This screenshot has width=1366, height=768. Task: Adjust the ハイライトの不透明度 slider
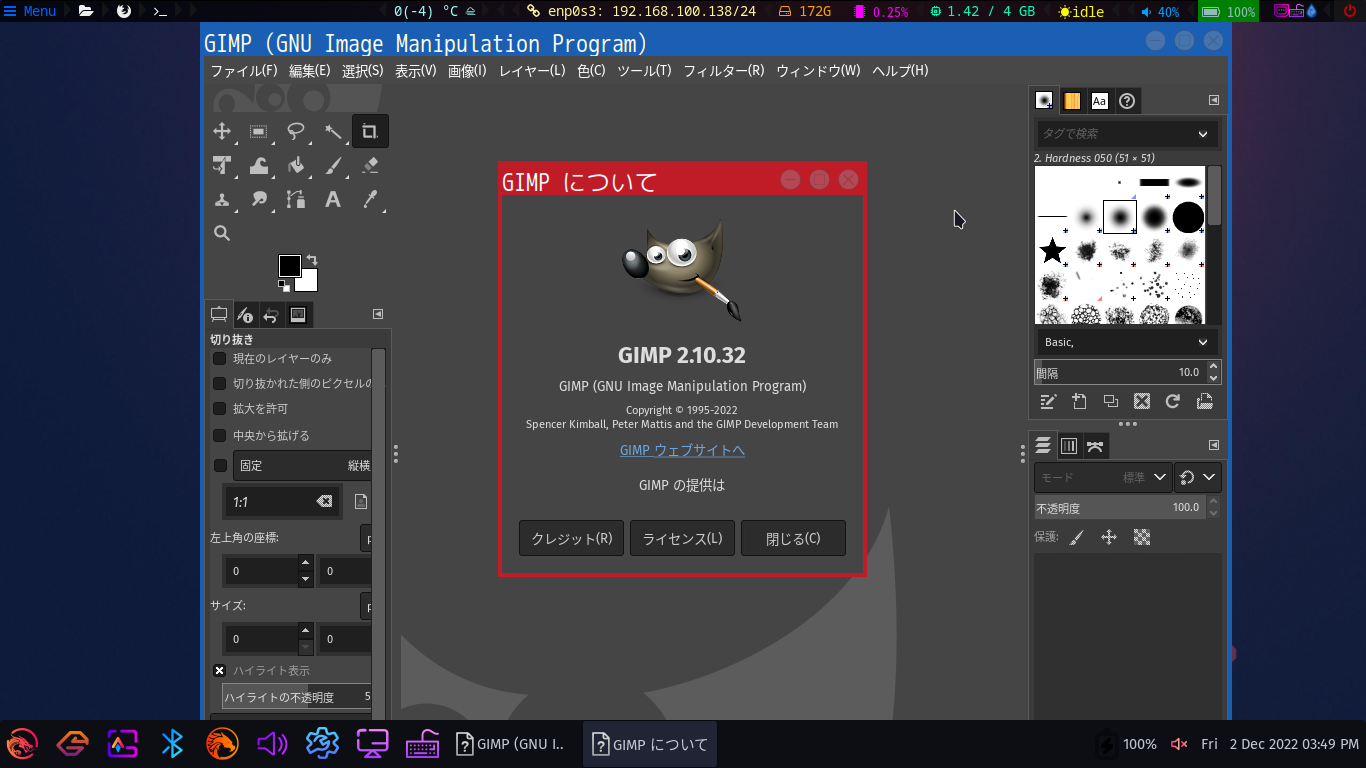pyautogui.click(x=297, y=697)
